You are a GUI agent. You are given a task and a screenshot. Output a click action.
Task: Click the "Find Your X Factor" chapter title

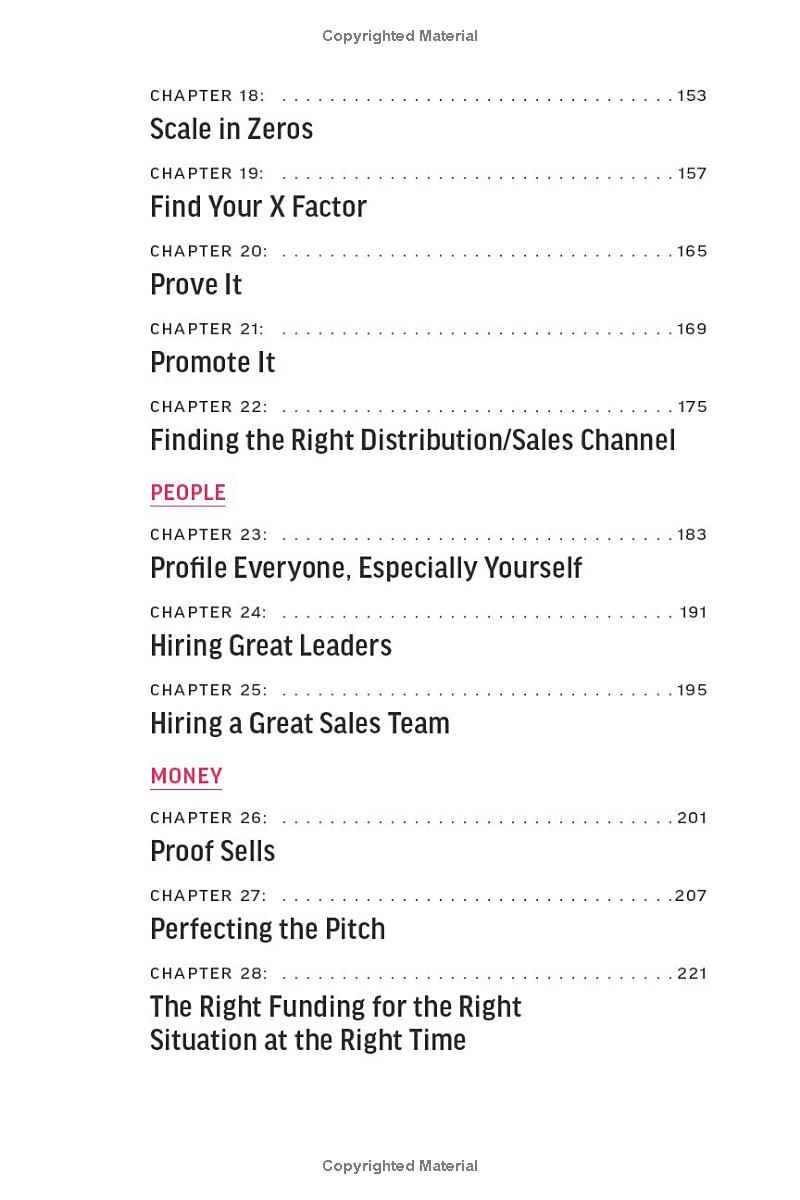click(x=258, y=207)
